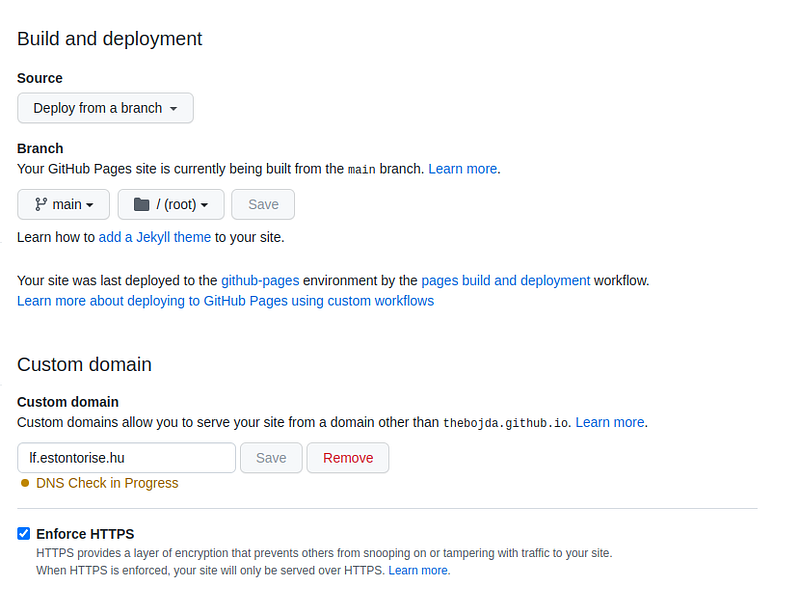
Task: Open pages build and deployment workflow link
Action: [505, 280]
